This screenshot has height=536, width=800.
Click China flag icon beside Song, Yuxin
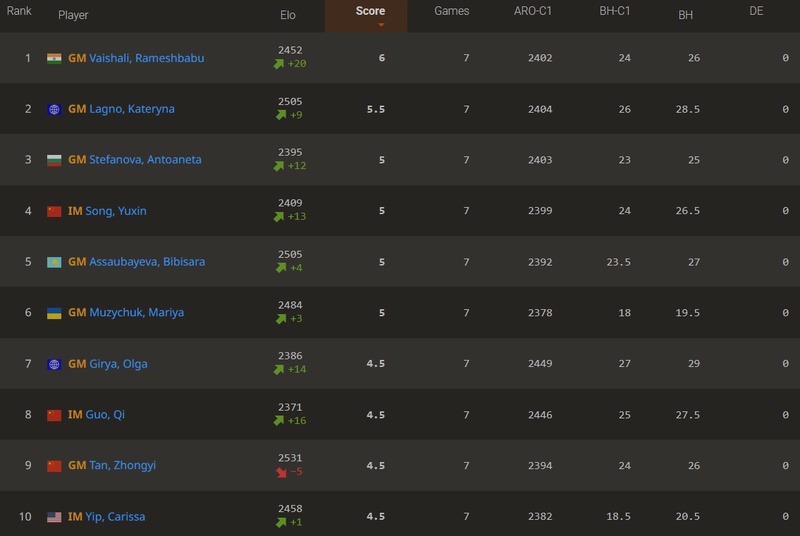coord(54,211)
